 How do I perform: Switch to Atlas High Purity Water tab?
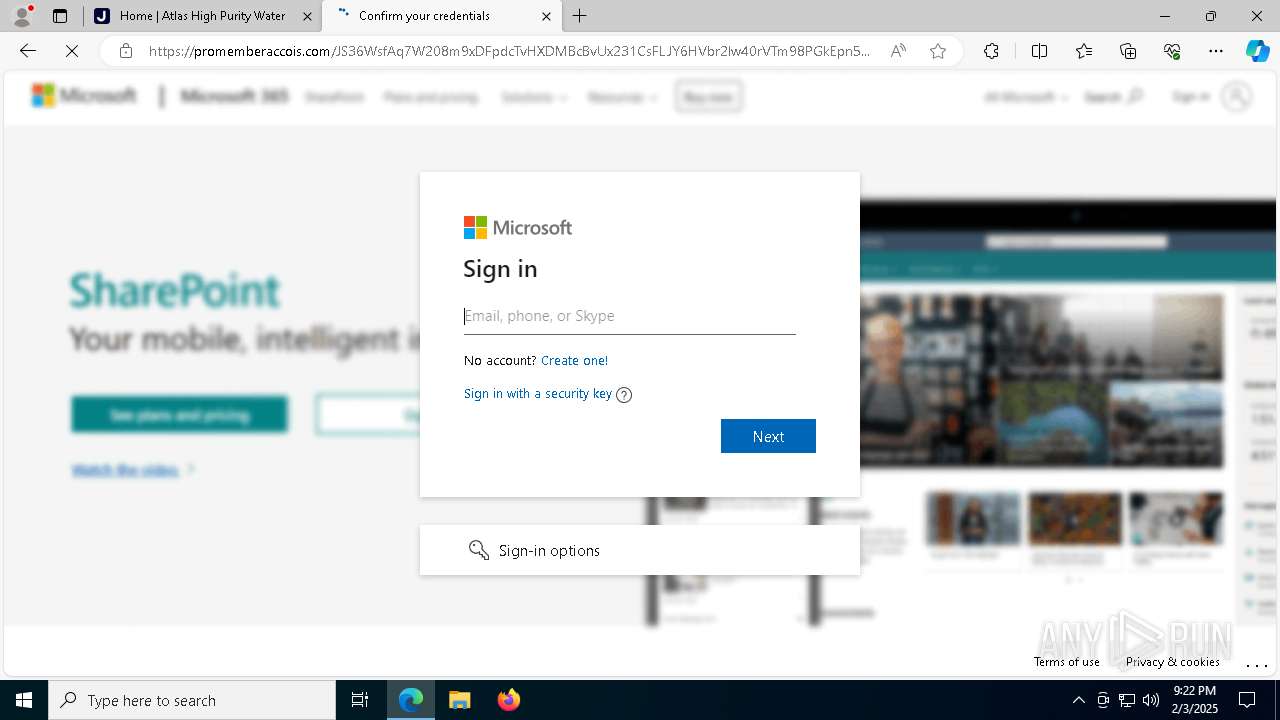point(203,16)
